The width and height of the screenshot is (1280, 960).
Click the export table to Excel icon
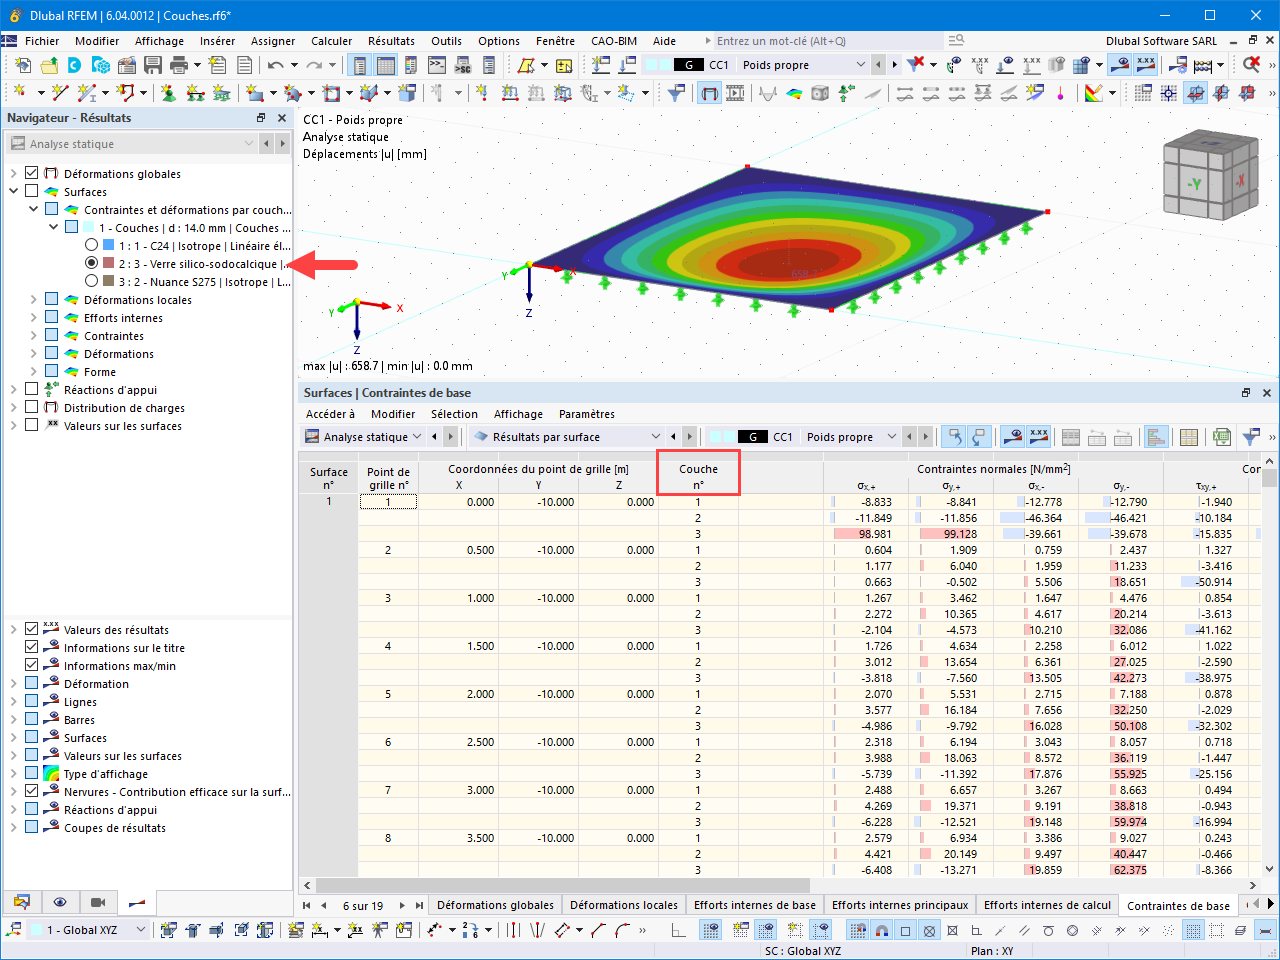pyautogui.click(x=1221, y=437)
